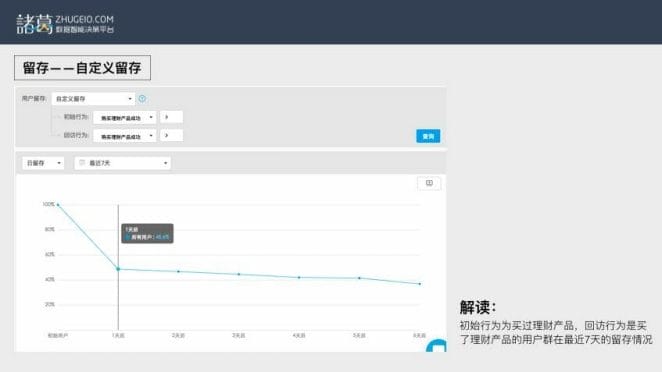The width and height of the screenshot is (662, 372).
Task: Click the 初始用户 x-axis label
Action: pos(58,335)
